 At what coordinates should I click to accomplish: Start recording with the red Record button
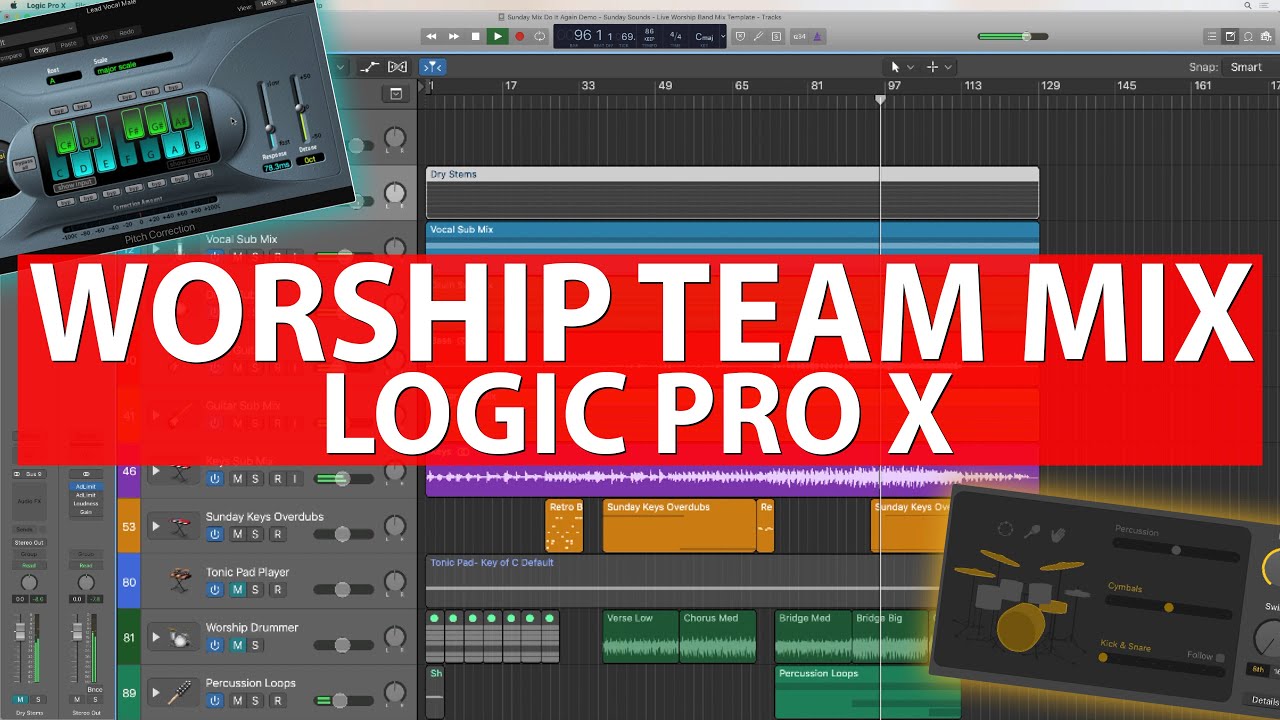[x=519, y=37]
